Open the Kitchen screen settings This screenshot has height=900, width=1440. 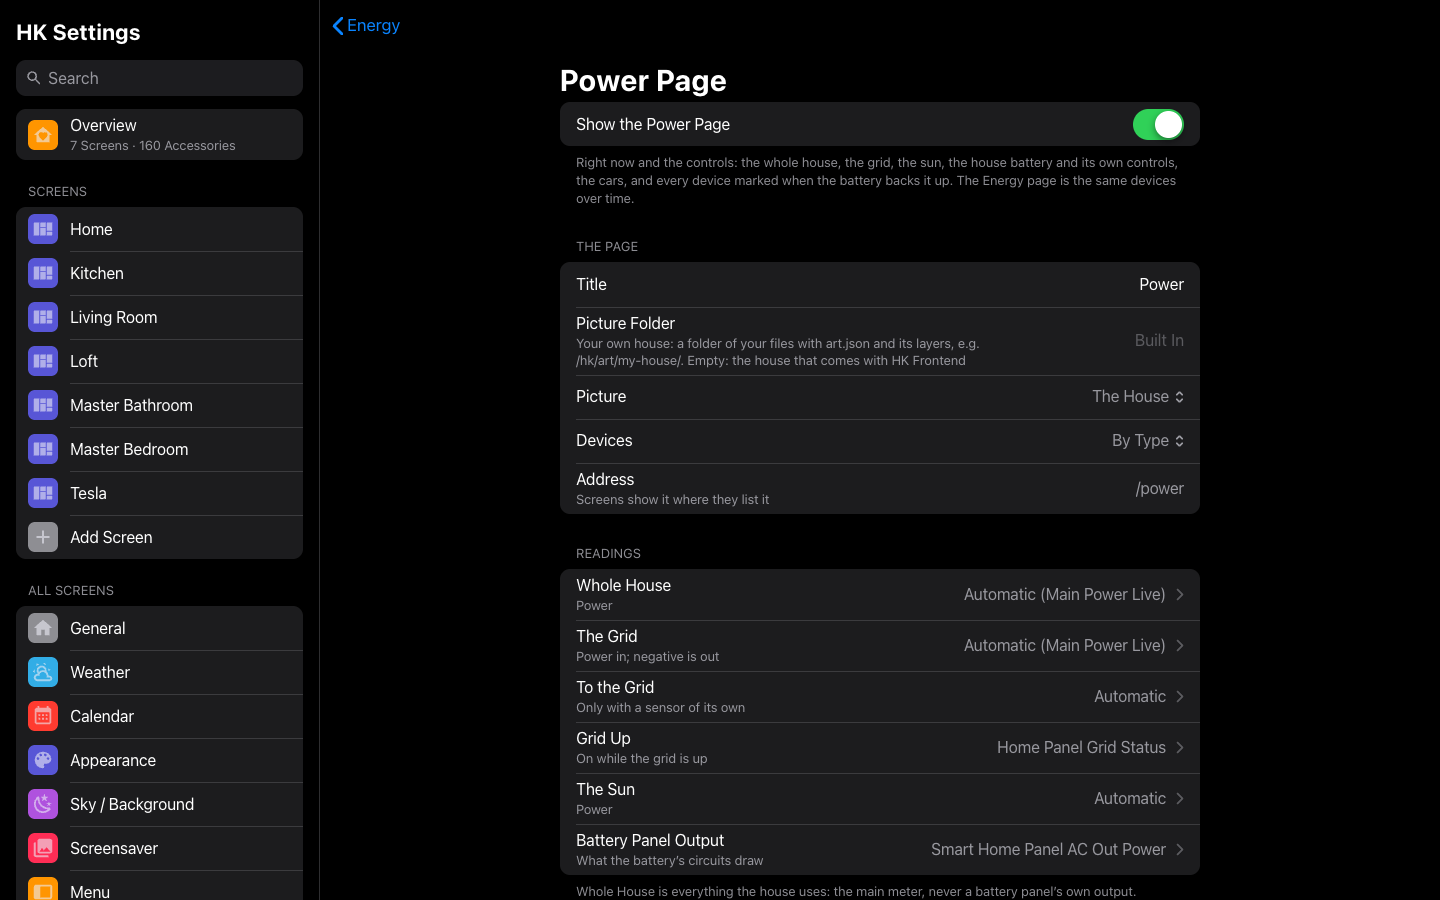tap(159, 273)
